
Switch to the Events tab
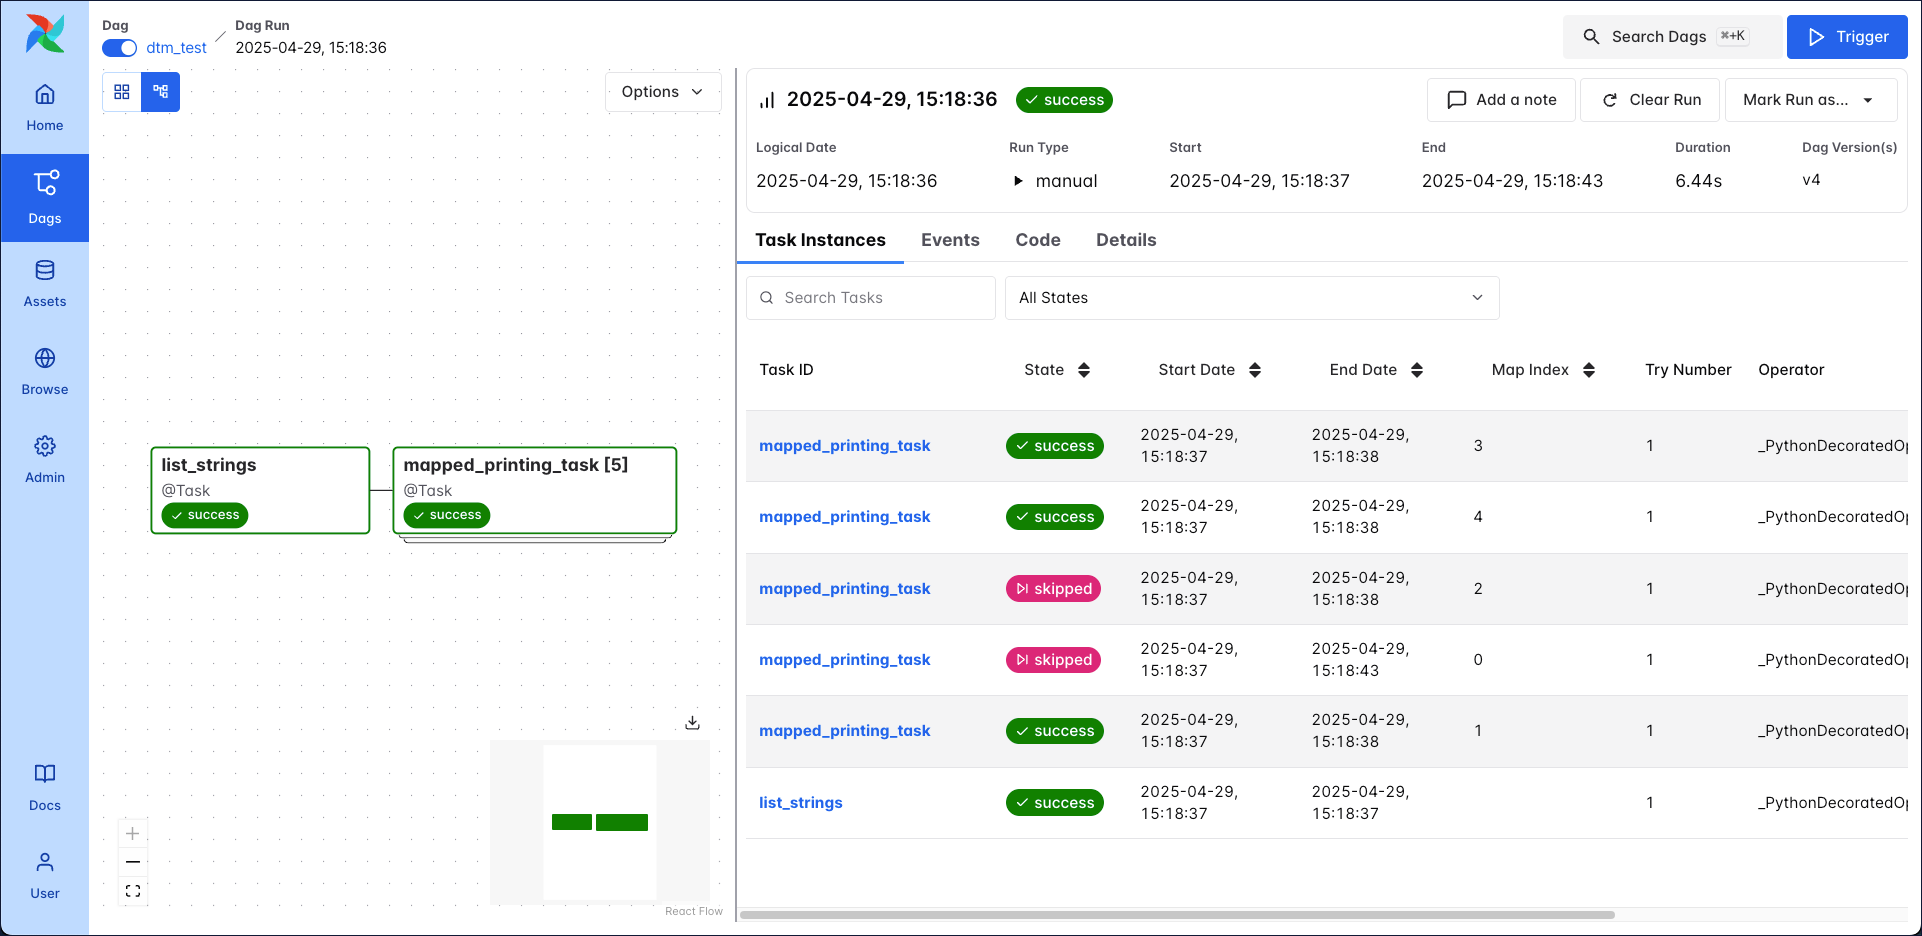(949, 240)
